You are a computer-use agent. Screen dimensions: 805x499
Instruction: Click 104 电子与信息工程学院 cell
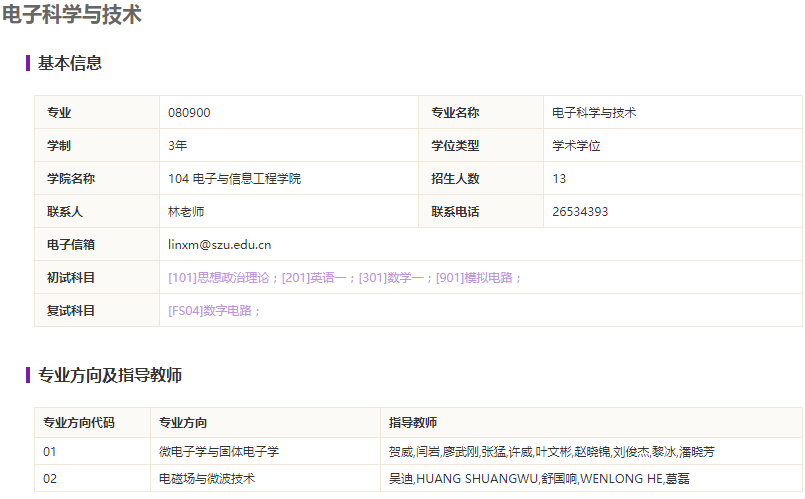point(289,179)
